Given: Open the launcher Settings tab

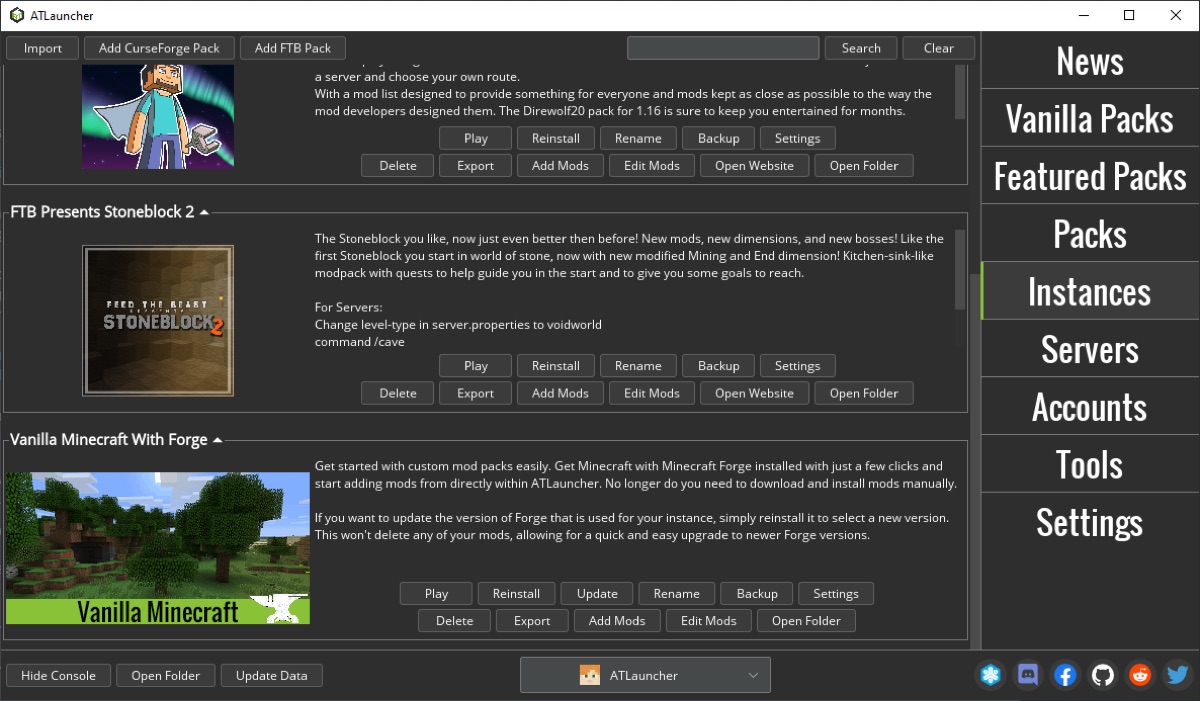Looking at the screenshot, I should [x=1090, y=521].
